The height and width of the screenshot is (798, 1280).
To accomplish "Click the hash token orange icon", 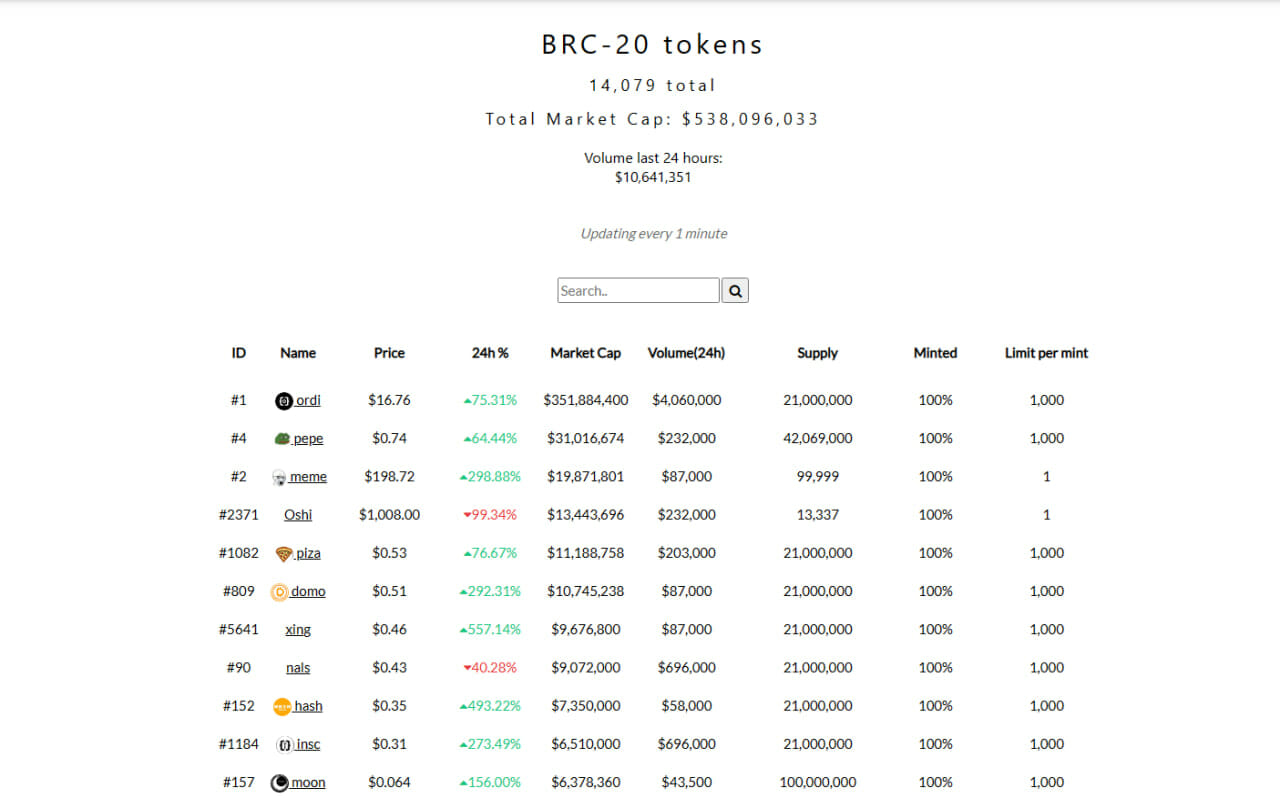I will (282, 707).
